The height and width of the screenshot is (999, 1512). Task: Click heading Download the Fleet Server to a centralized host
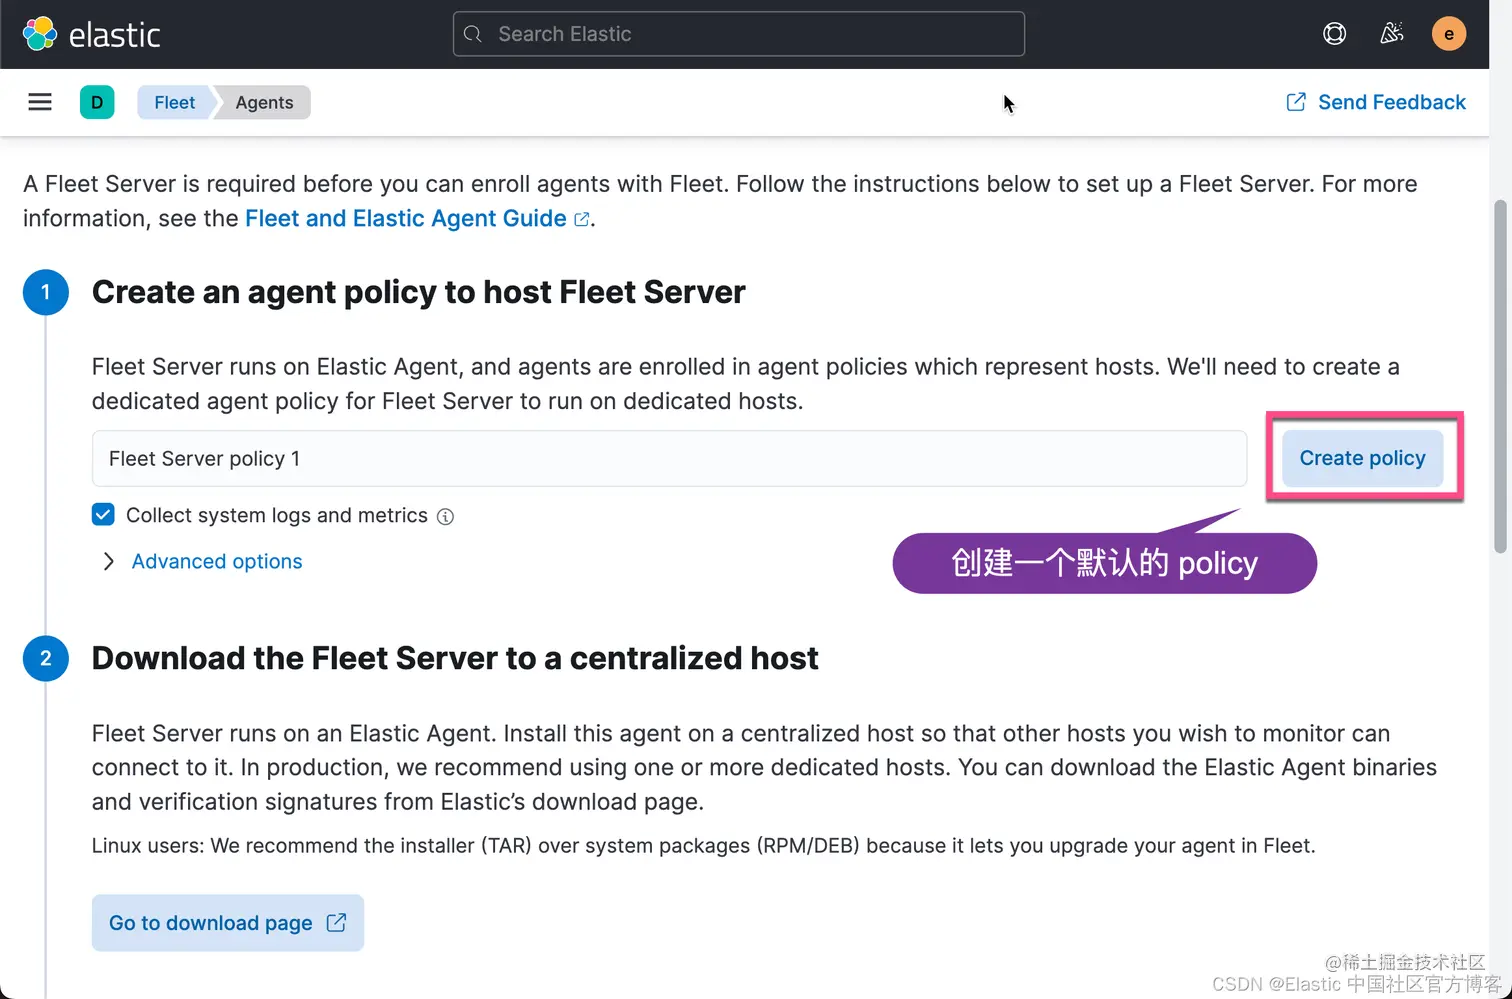point(455,658)
